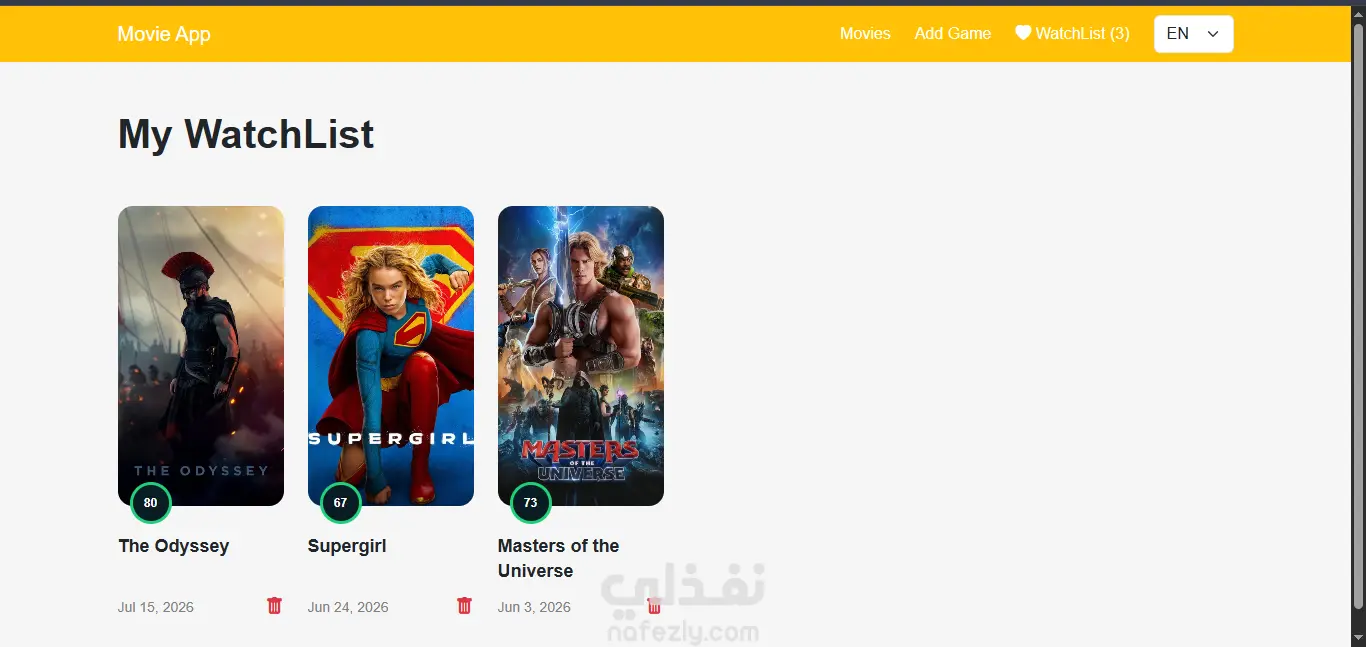Go to the Movies page
This screenshot has height=647, width=1366.
[865, 34]
